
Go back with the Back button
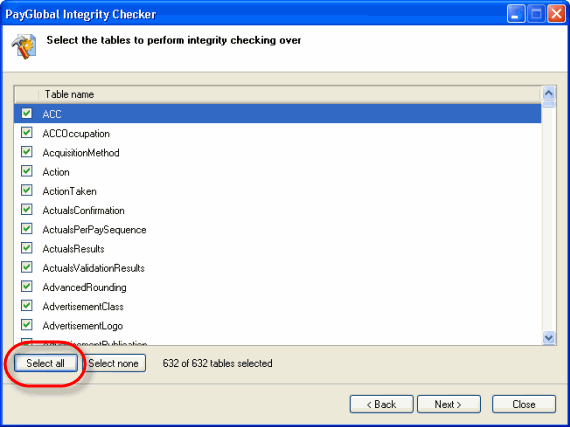pyautogui.click(x=381, y=404)
